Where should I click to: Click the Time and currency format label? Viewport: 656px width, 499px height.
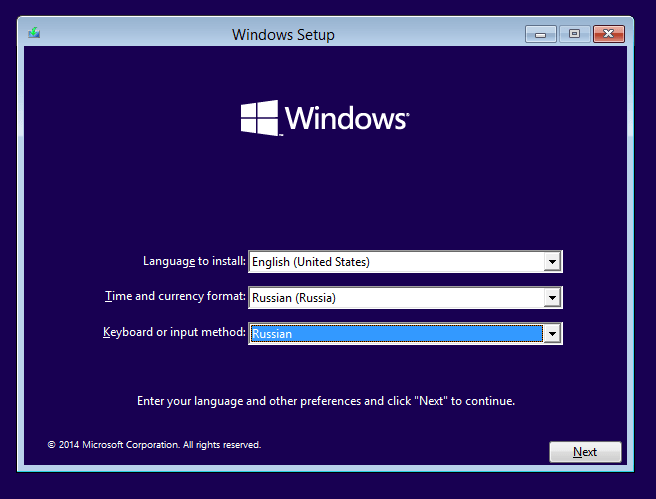[x=175, y=297]
